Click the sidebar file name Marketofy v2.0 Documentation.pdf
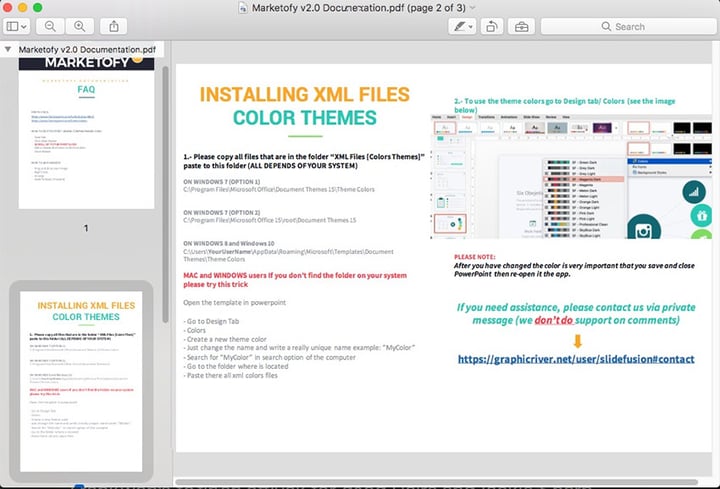 (87, 49)
